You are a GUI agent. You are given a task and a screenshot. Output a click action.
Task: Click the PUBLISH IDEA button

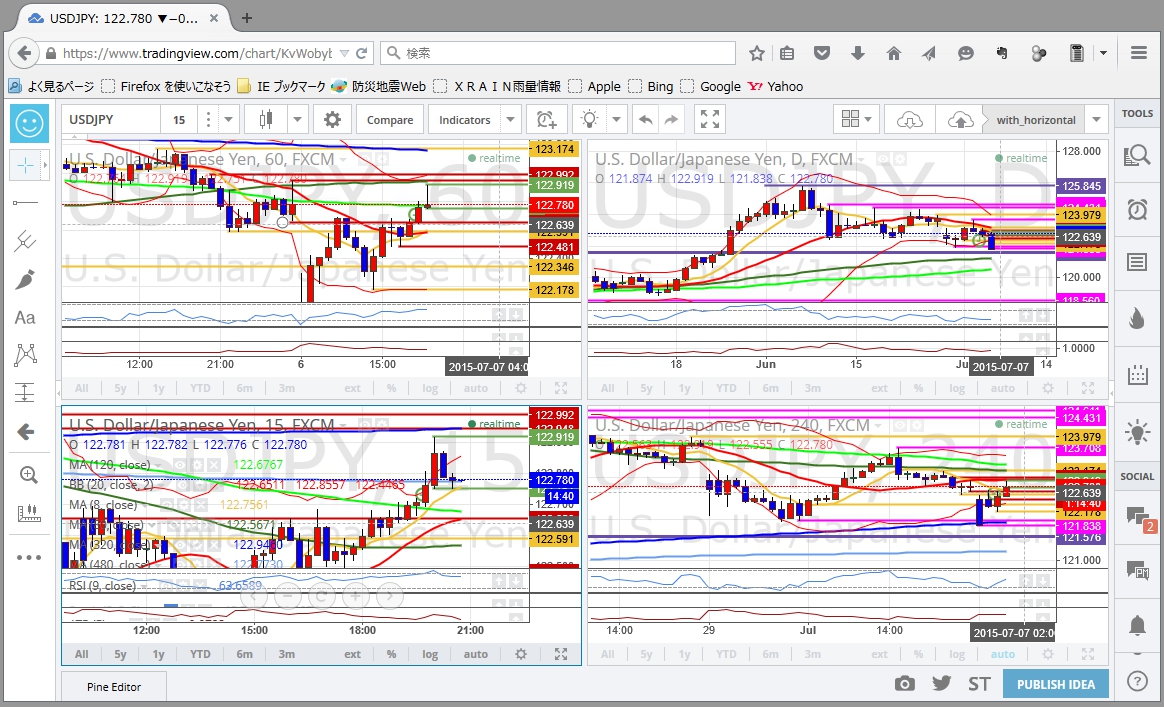tap(1055, 685)
